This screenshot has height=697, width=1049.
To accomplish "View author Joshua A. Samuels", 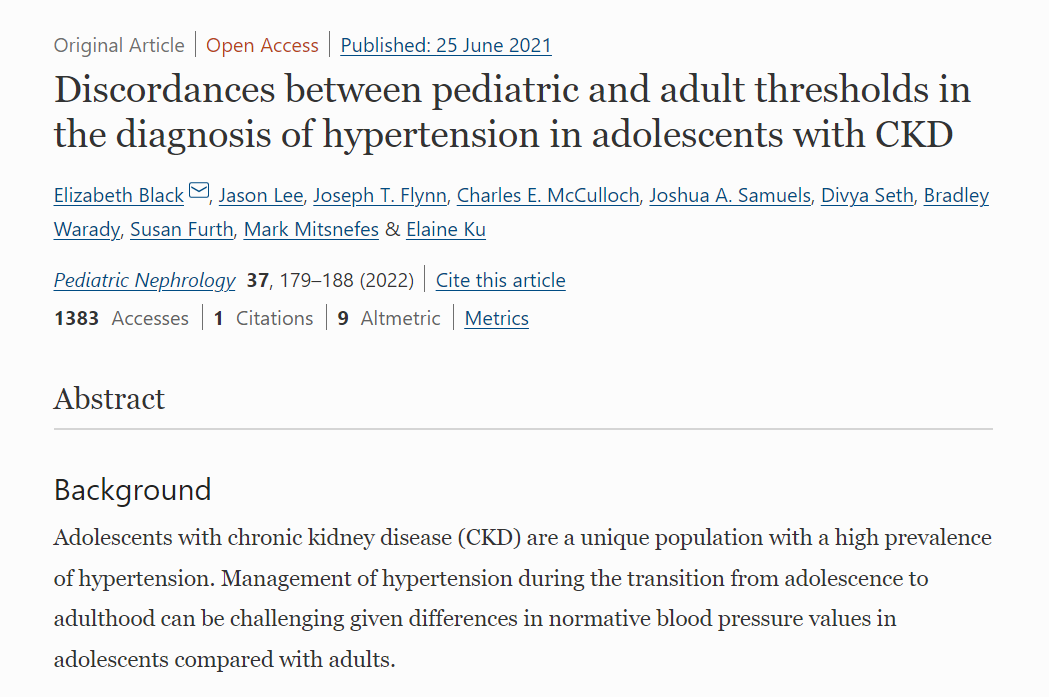I will (729, 195).
